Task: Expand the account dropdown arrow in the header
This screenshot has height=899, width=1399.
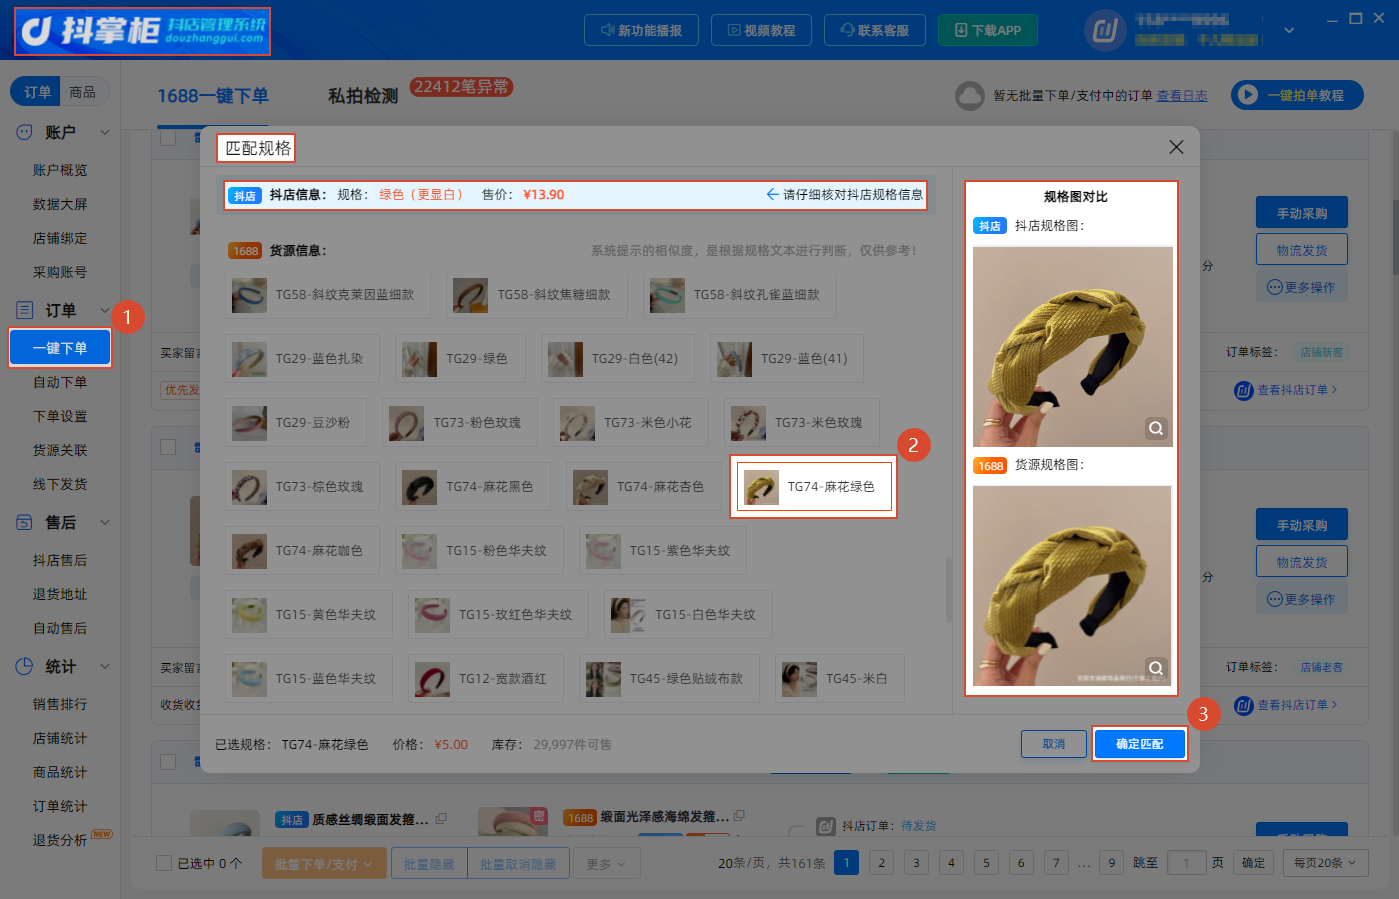Action: coord(1289,31)
